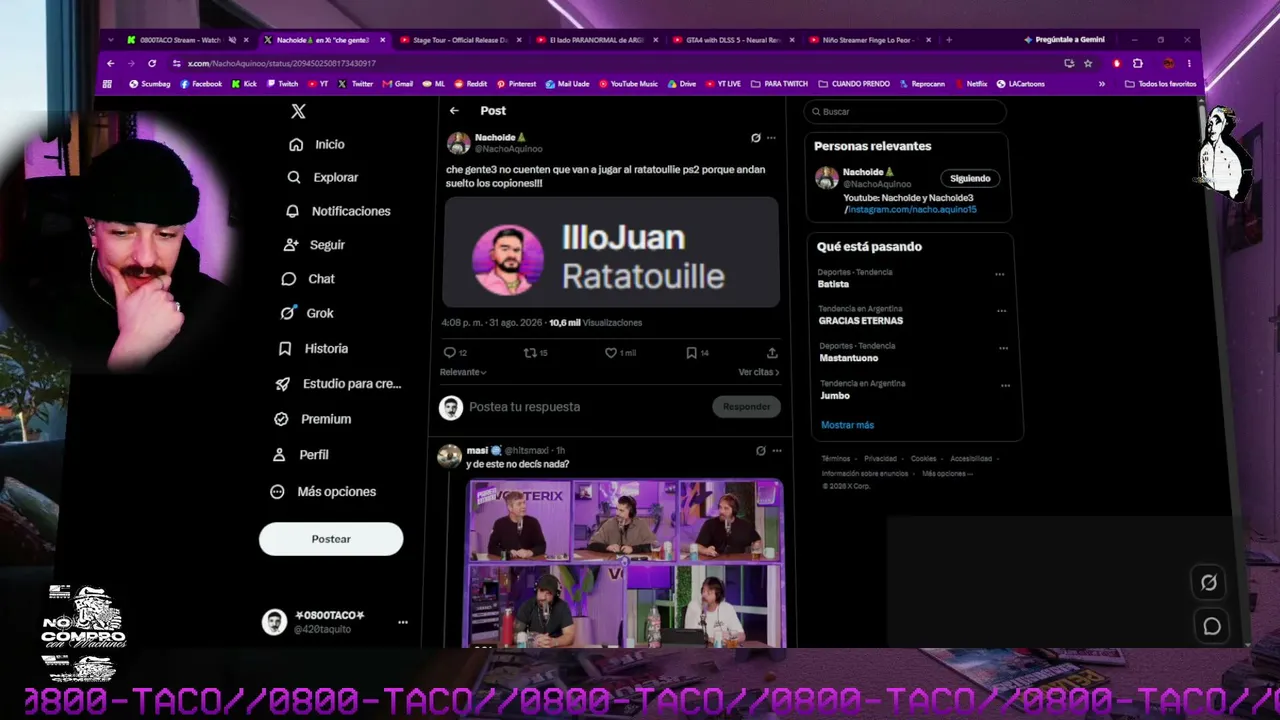The width and height of the screenshot is (1280, 720).
Task: Open the Privacidad footer link
Action: (x=880, y=459)
